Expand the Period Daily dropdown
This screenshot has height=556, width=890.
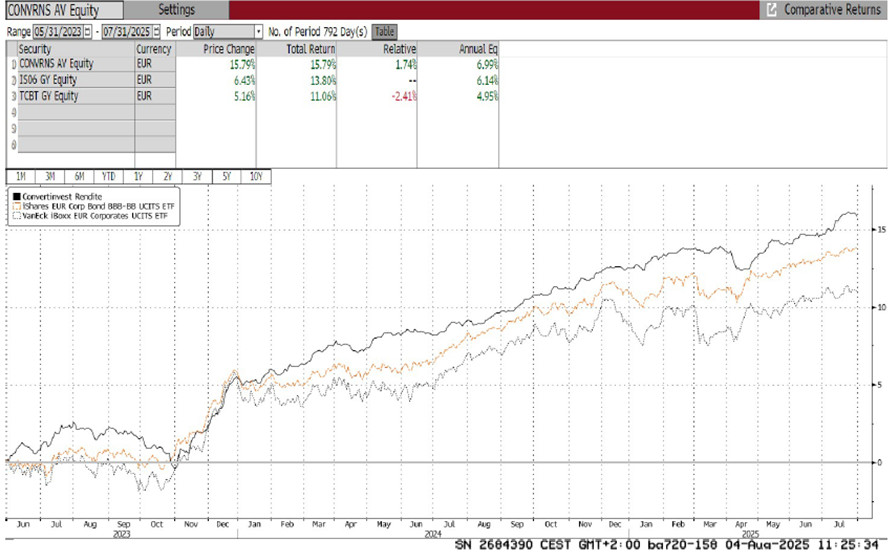point(259,32)
